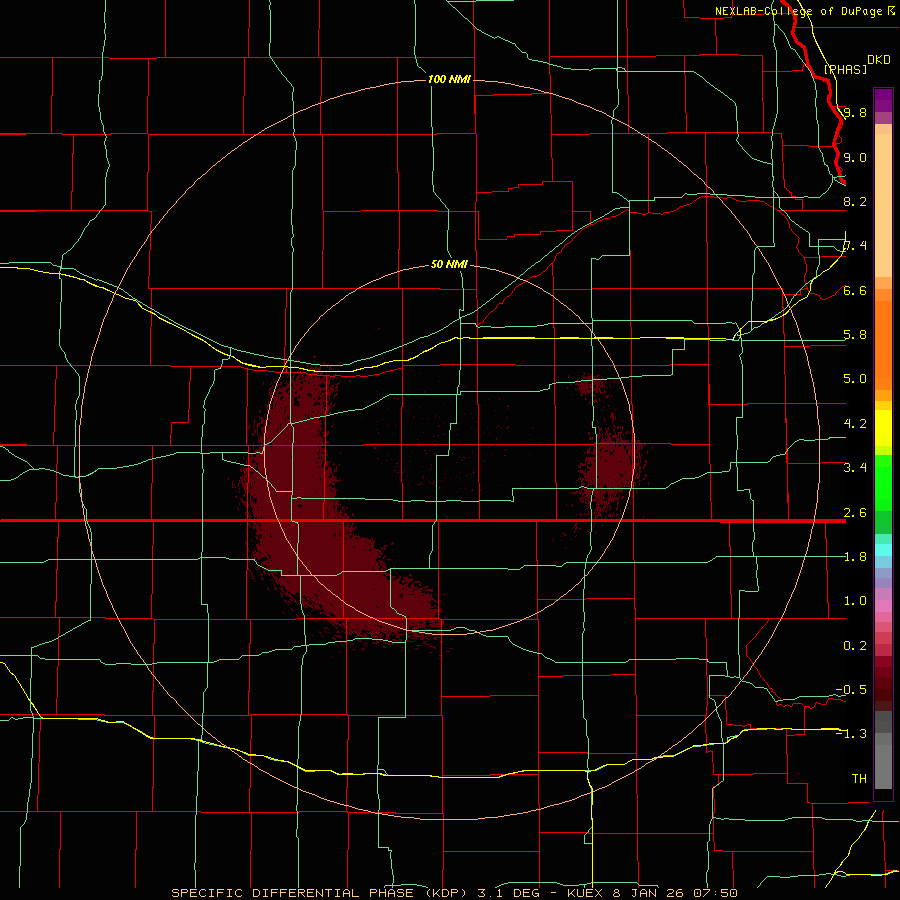
Task: Pick the bright green segment of color scale
Action: click(x=883, y=483)
